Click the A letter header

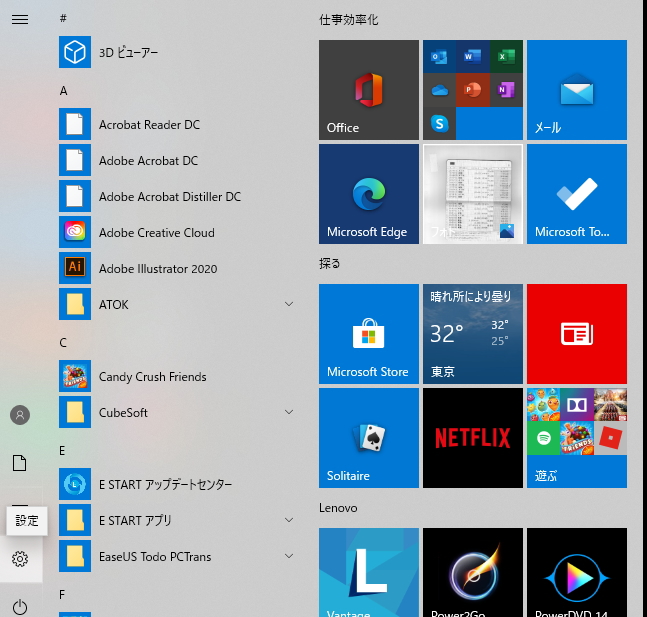click(63, 90)
